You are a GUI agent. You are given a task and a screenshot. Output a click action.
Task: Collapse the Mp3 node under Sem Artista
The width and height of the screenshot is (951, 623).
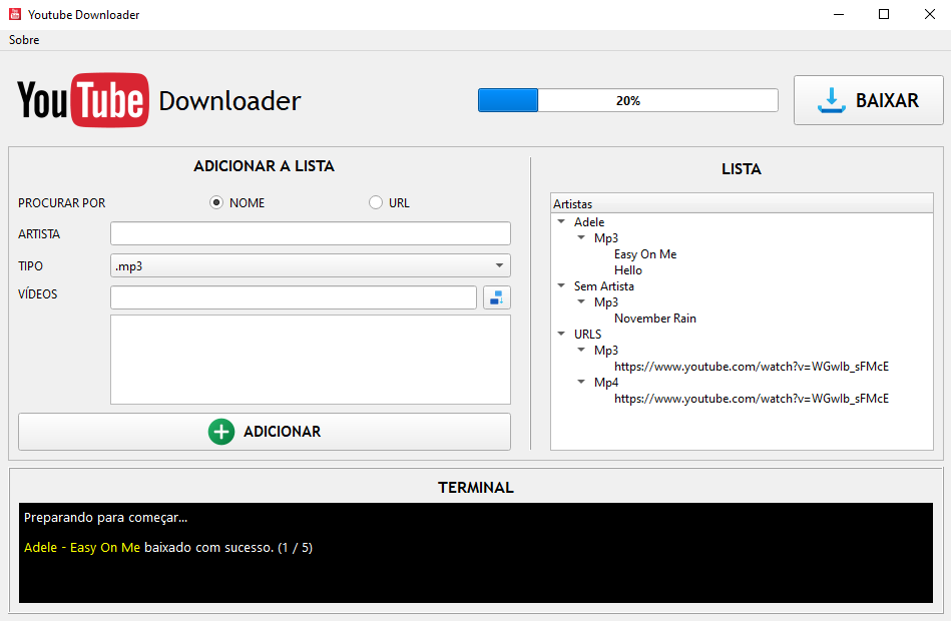pyautogui.click(x=581, y=302)
